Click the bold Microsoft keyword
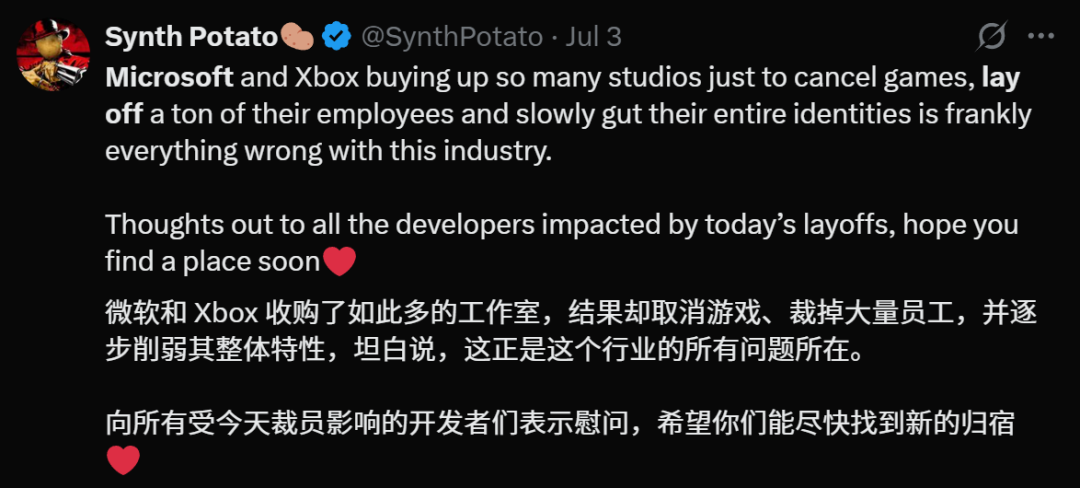Screen dimensions: 1080x488 point(169,78)
